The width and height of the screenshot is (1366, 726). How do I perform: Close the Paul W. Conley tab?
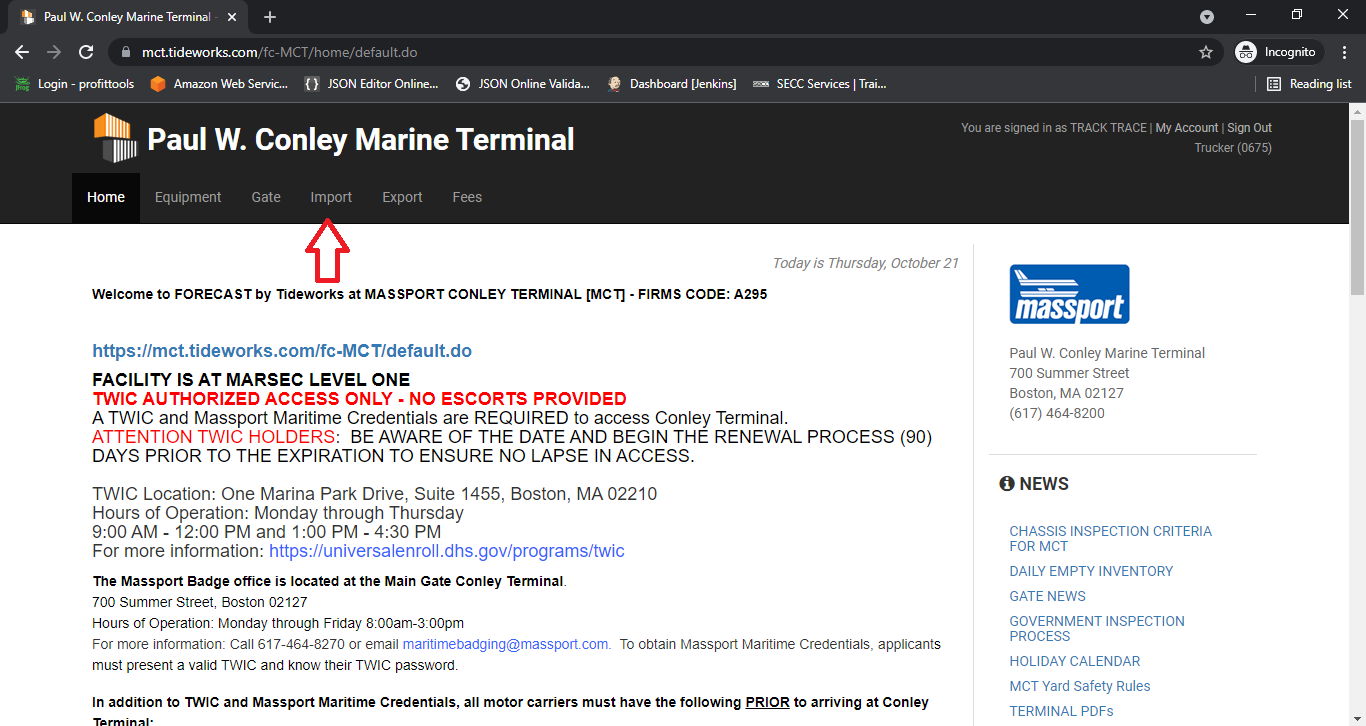(x=233, y=17)
